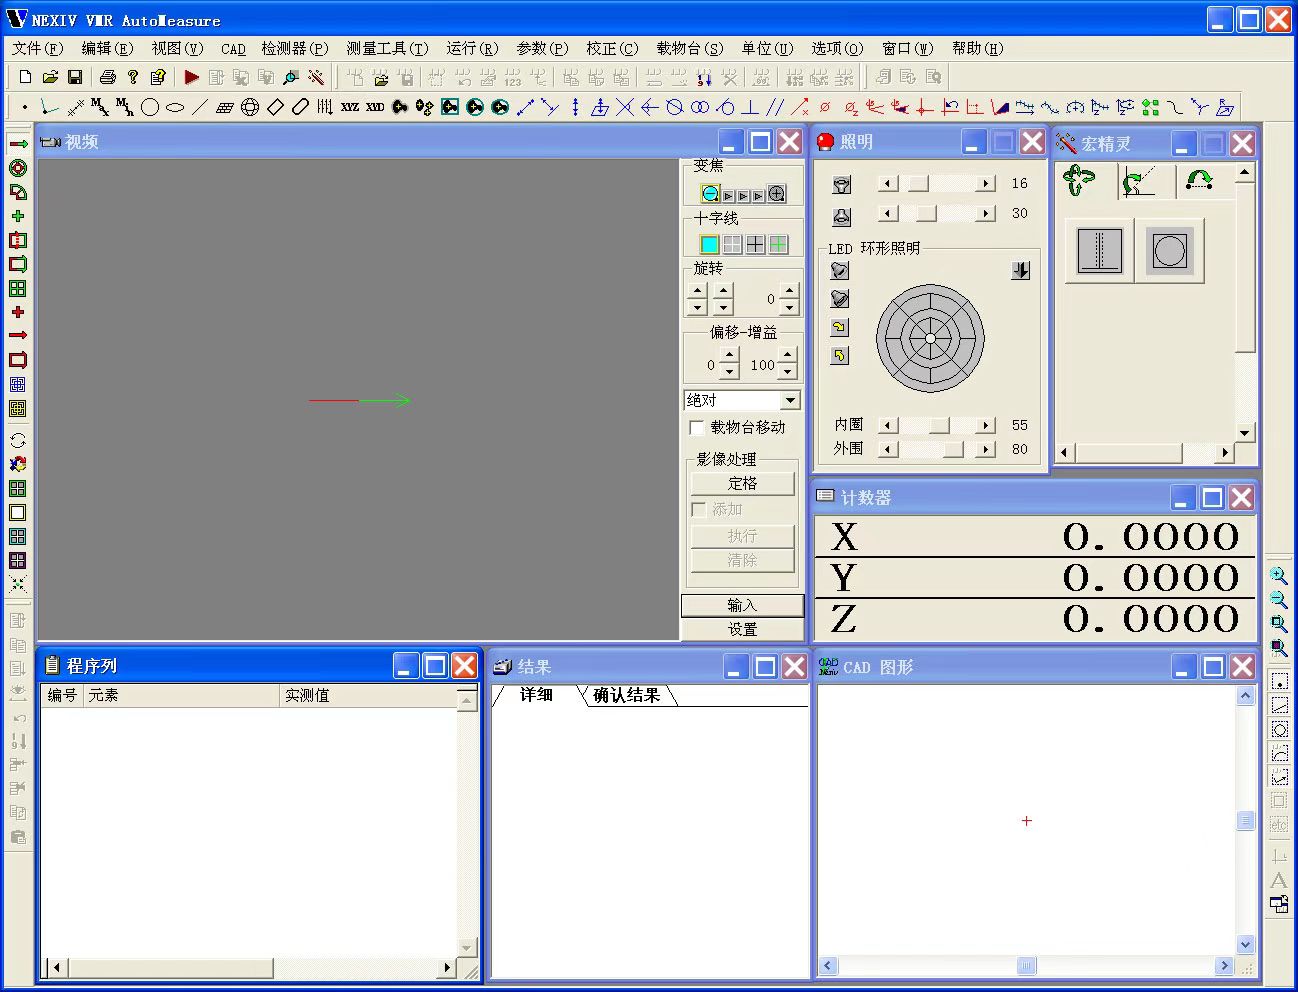This screenshot has width=1298, height=992.
Task: Click the 外围 brightness slider thumb
Action: [x=953, y=450]
